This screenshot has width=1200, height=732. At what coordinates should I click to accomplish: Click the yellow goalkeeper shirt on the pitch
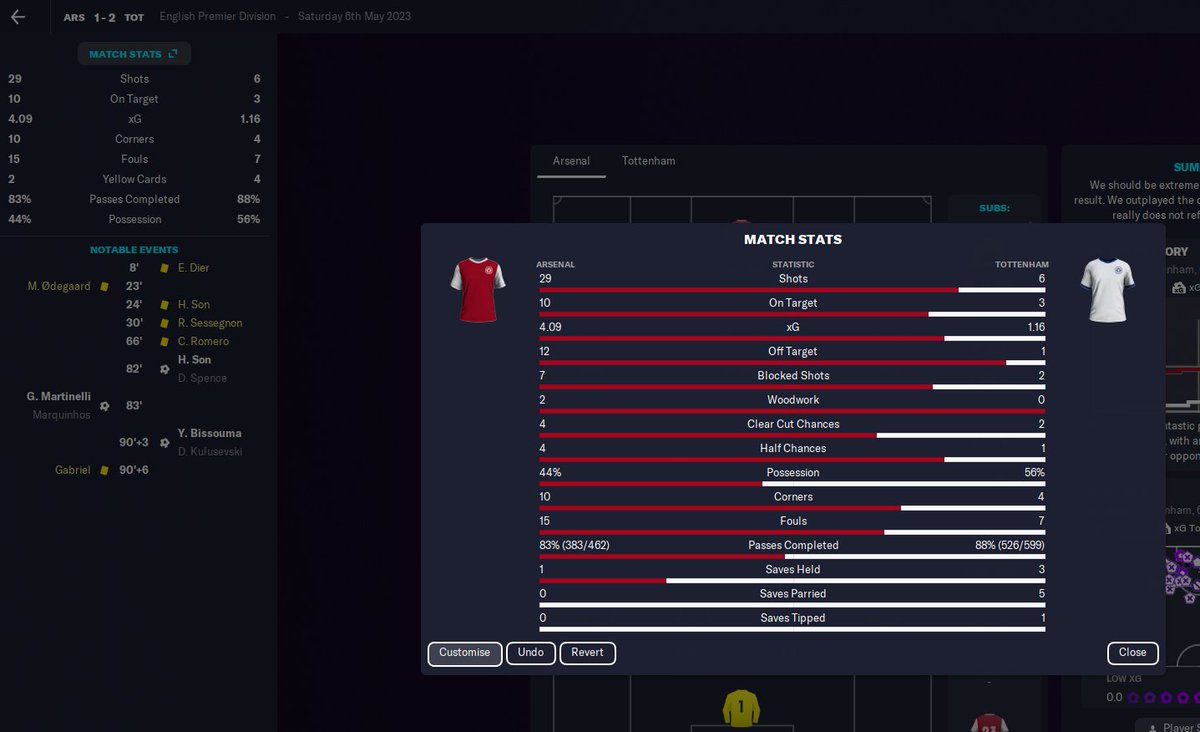[741, 708]
